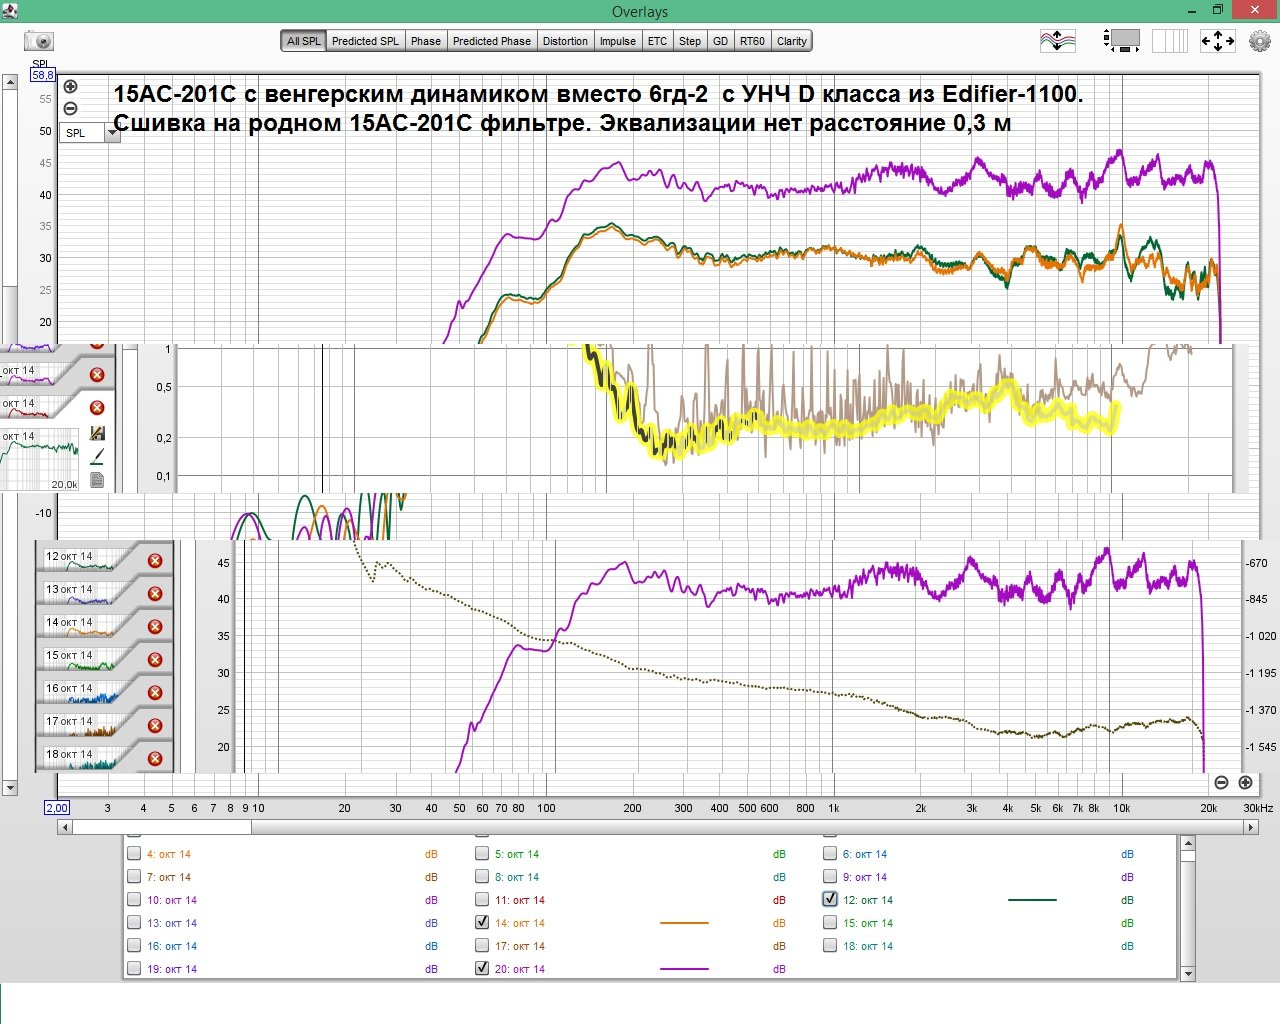Screen dimensions: 1280x1024
Task: Remove measurement 14 окт 14 with its red X
Action: click(x=155, y=627)
